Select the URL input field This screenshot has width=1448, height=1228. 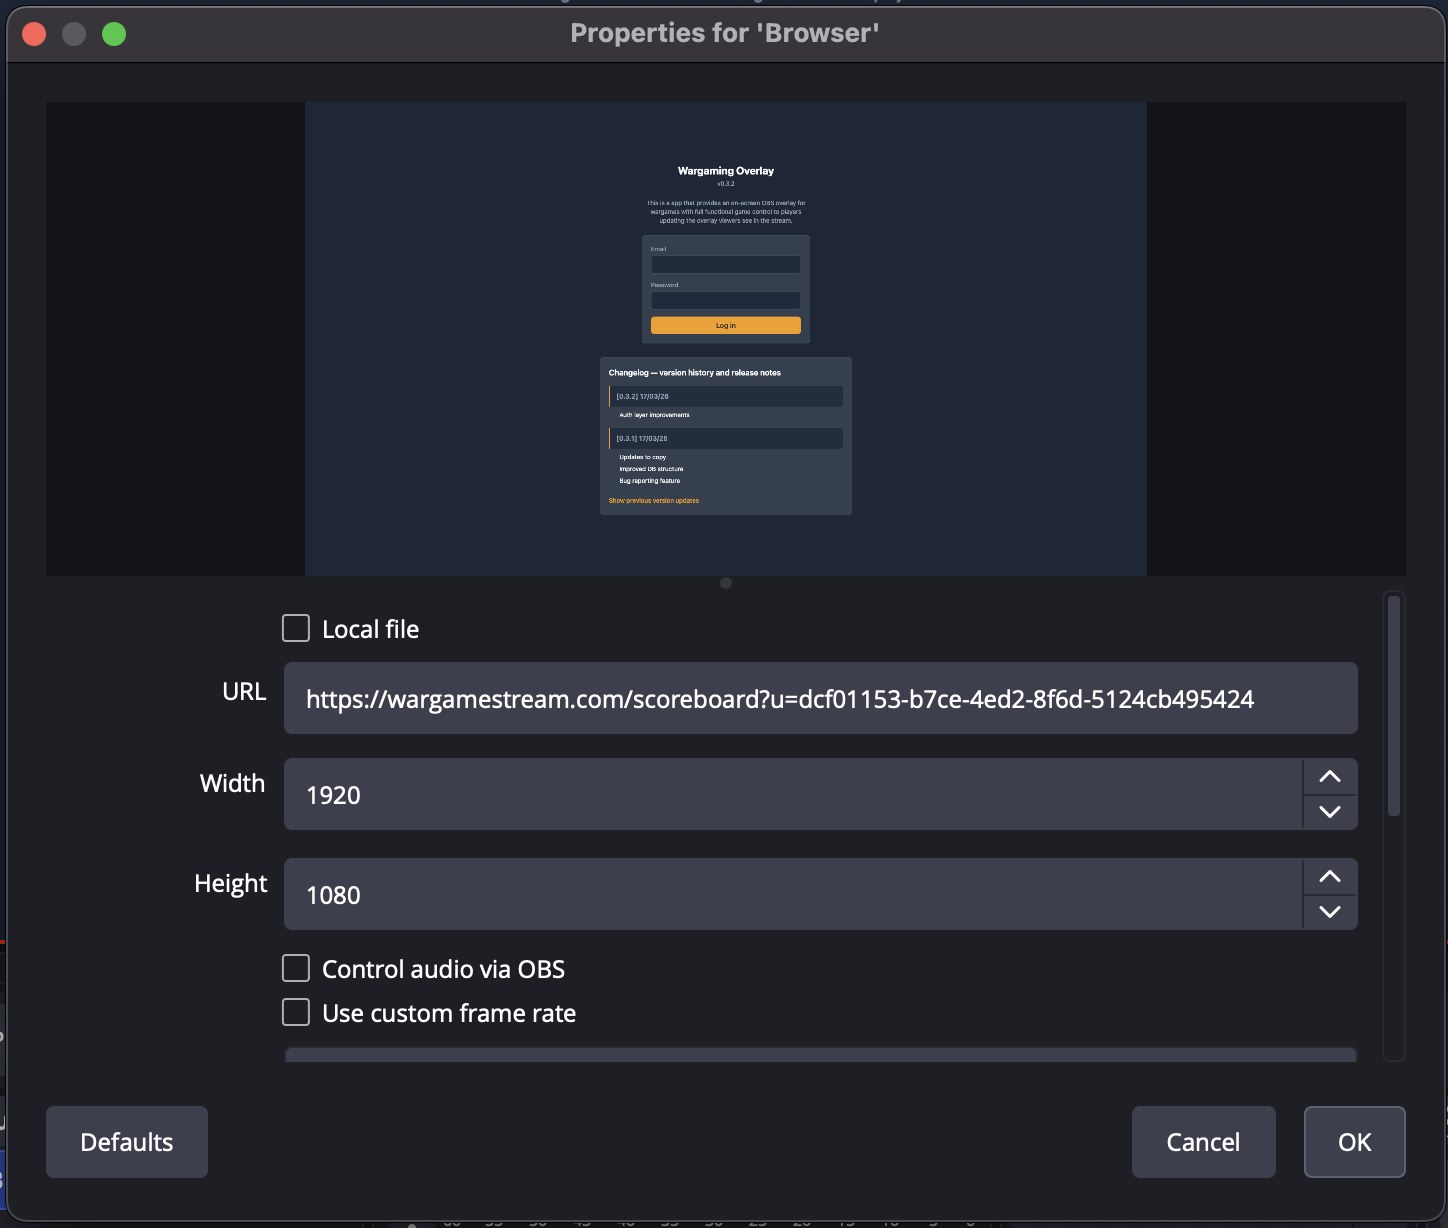820,698
